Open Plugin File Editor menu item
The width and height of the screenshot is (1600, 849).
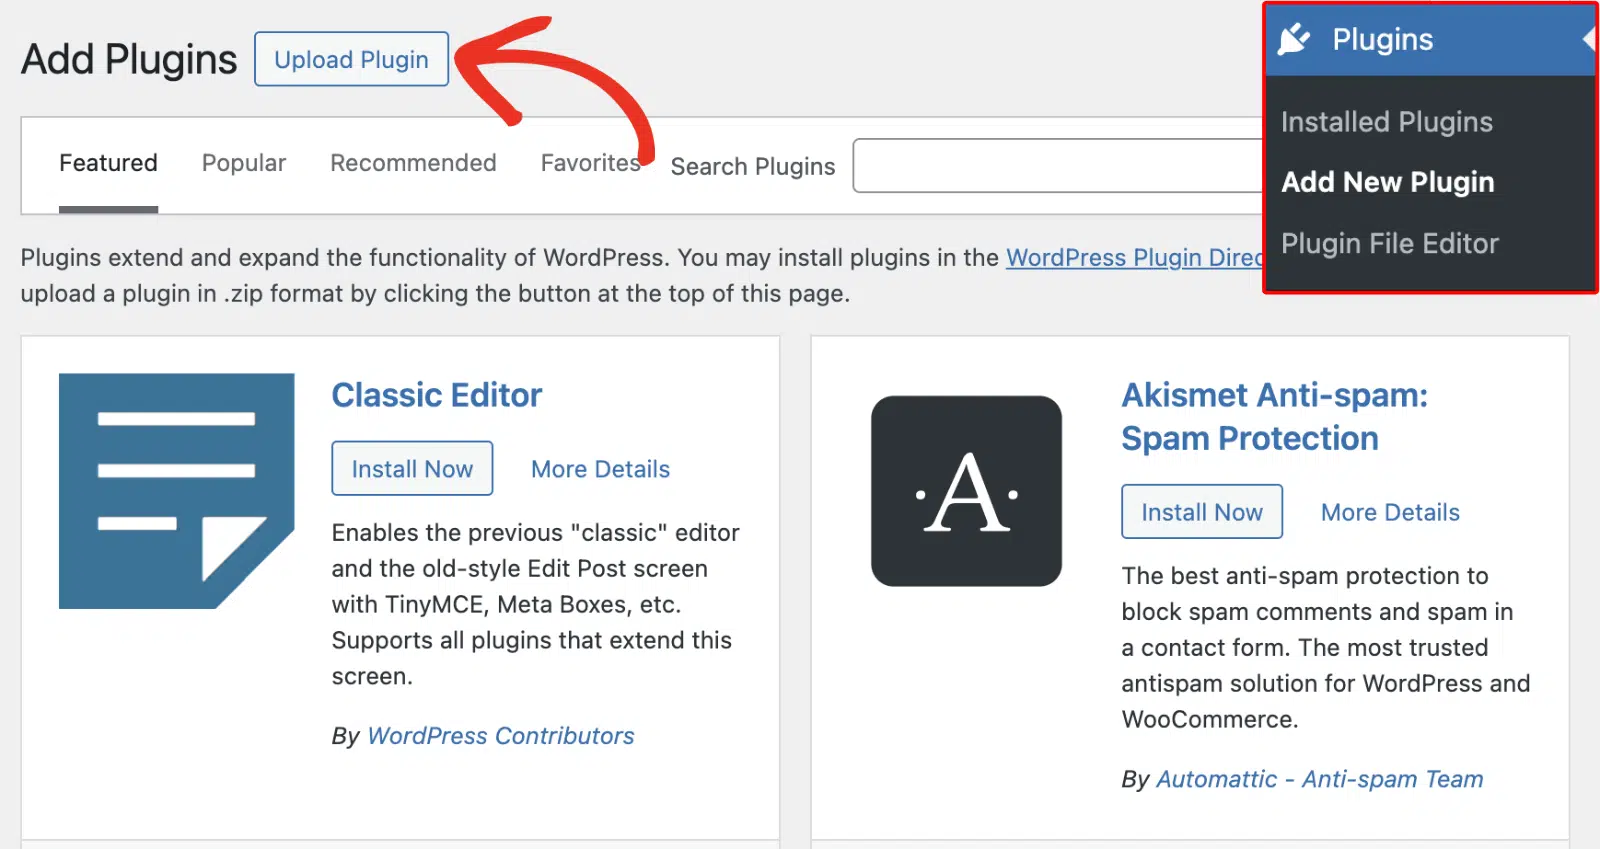pos(1390,244)
